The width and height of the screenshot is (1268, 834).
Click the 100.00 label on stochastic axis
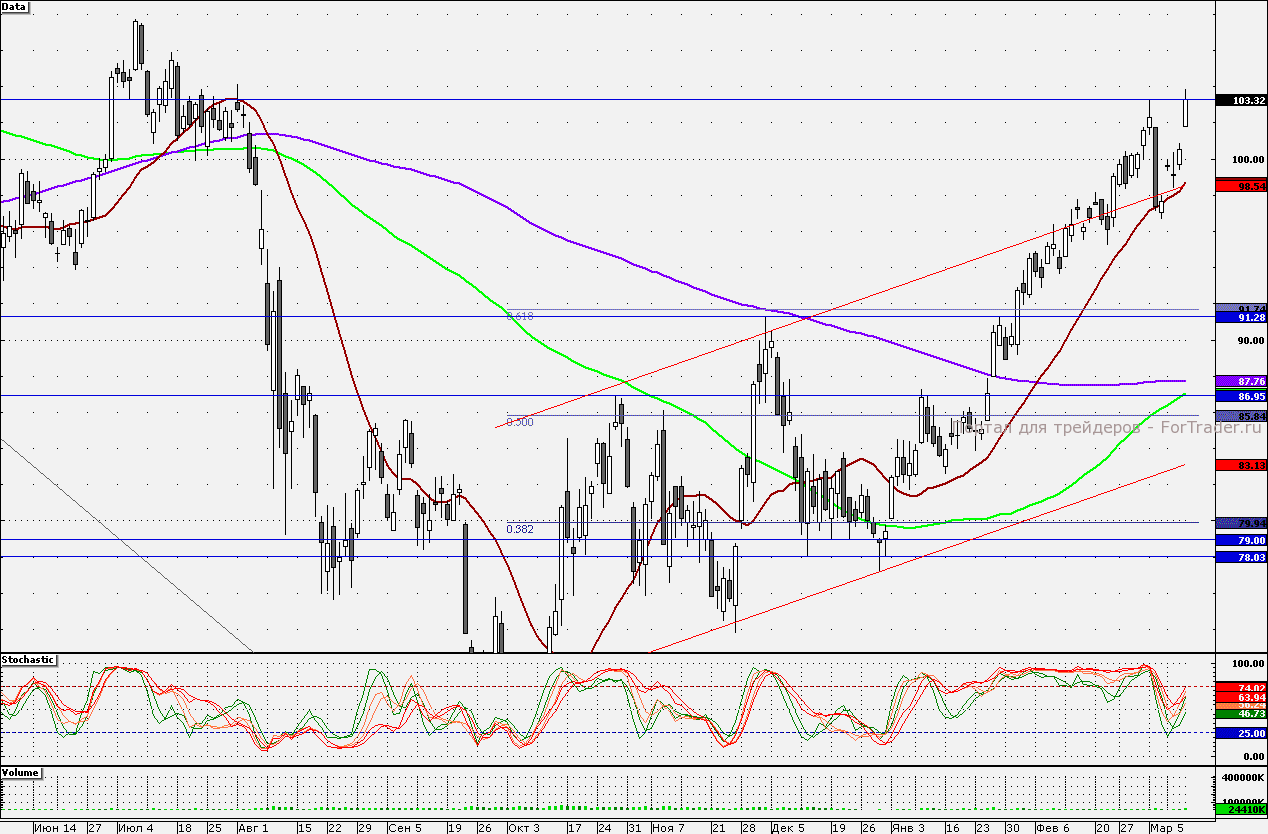(x=1250, y=664)
